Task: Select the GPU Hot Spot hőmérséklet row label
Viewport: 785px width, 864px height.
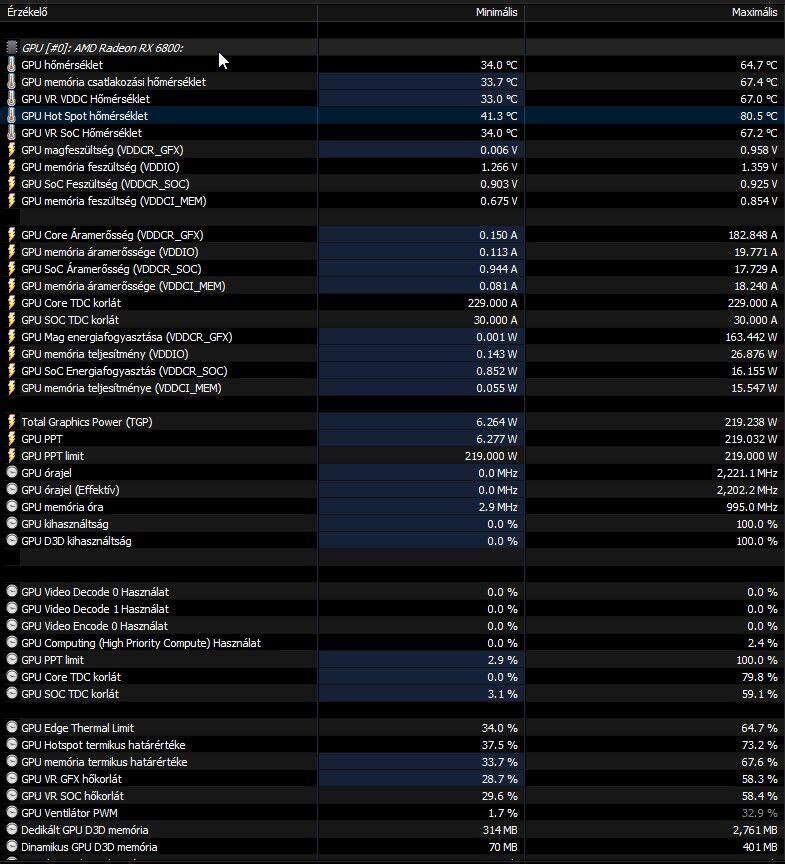Action: pyautogui.click(x=84, y=116)
